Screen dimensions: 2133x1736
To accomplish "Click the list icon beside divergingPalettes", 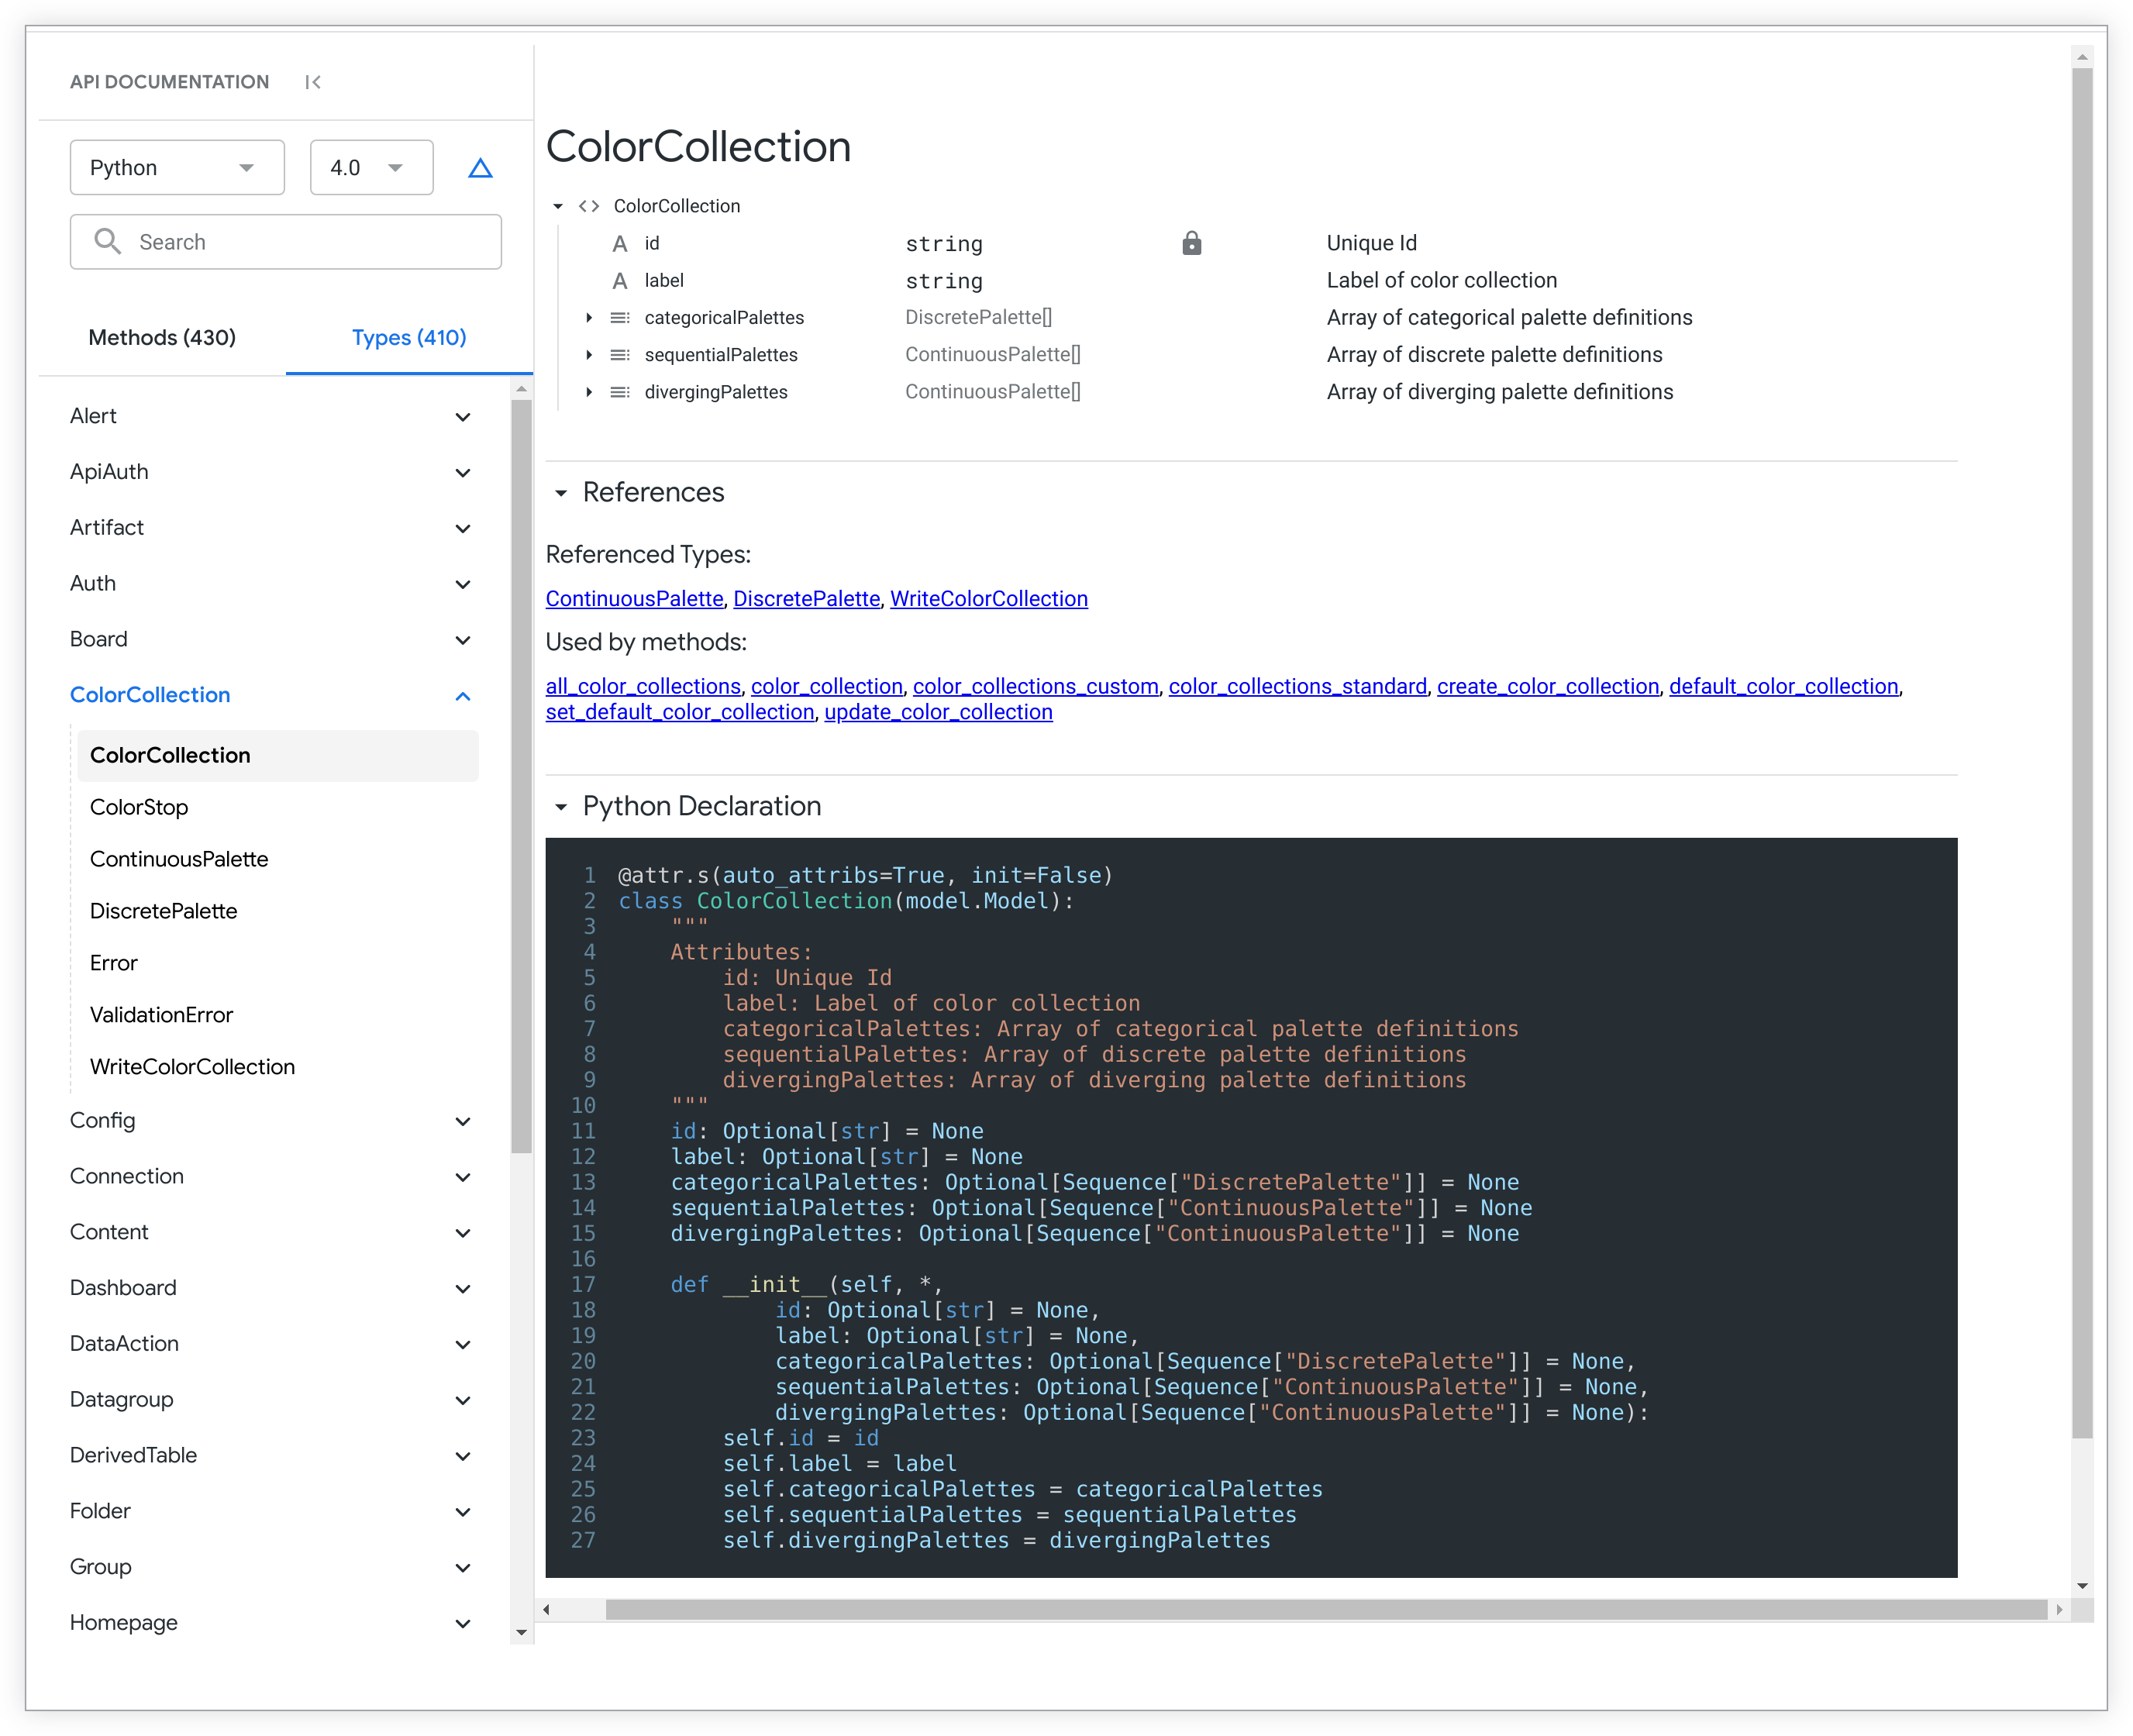I will [620, 392].
